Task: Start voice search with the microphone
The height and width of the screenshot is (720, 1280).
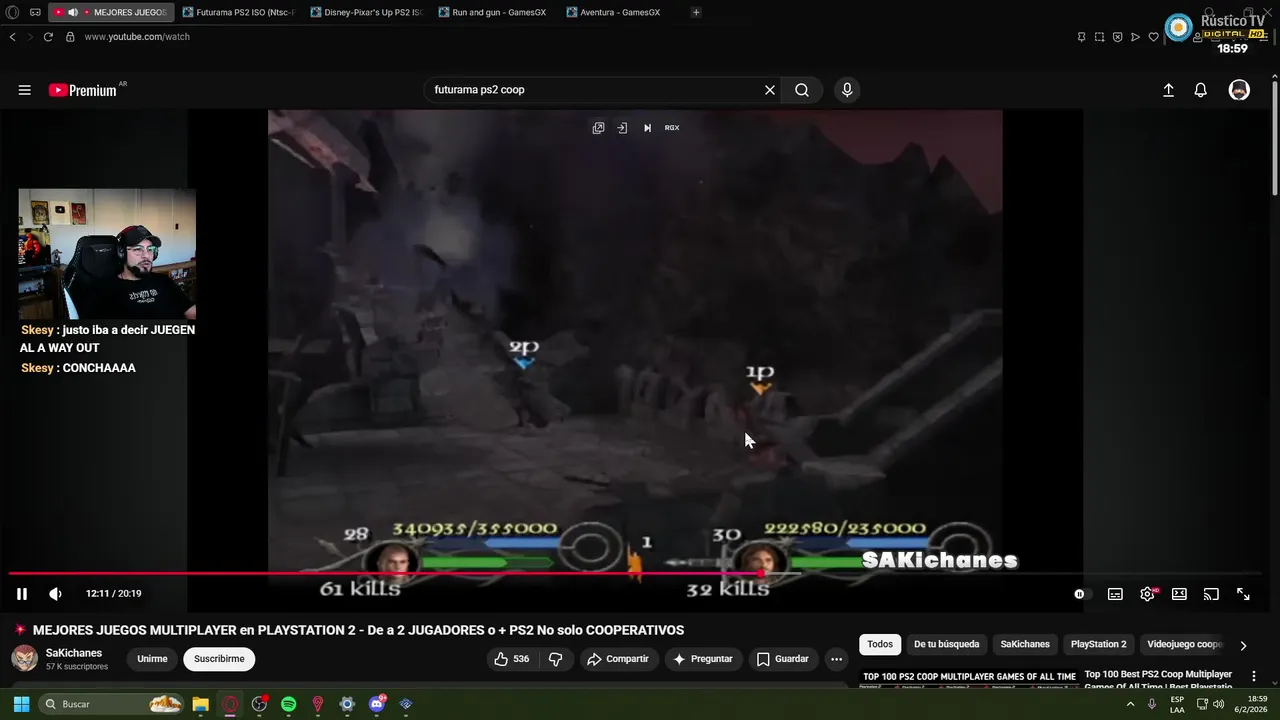Action: coord(847,90)
